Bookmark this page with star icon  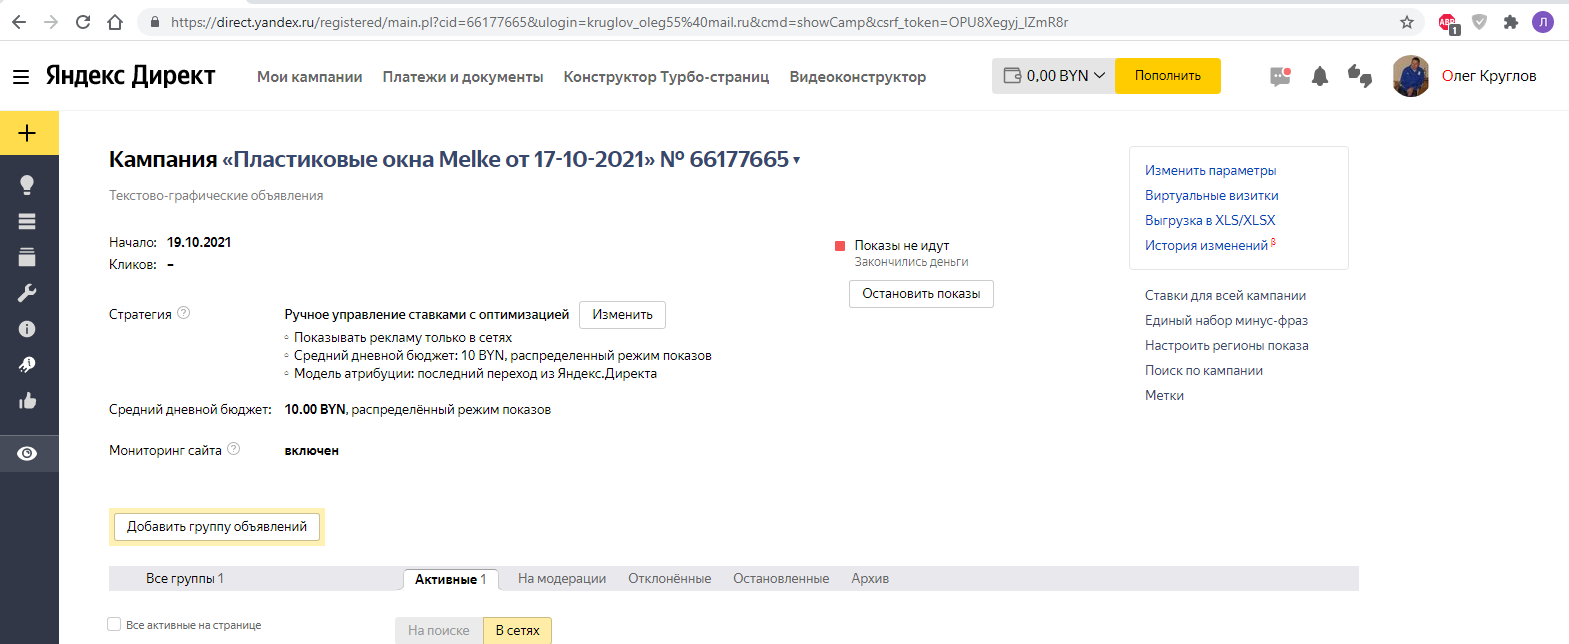coord(1407,22)
